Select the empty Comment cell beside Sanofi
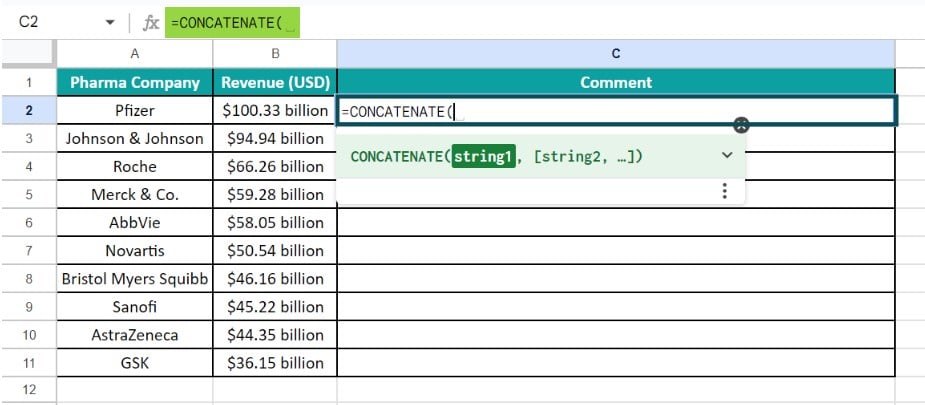Image resolution: width=925 pixels, height=405 pixels. 616,307
